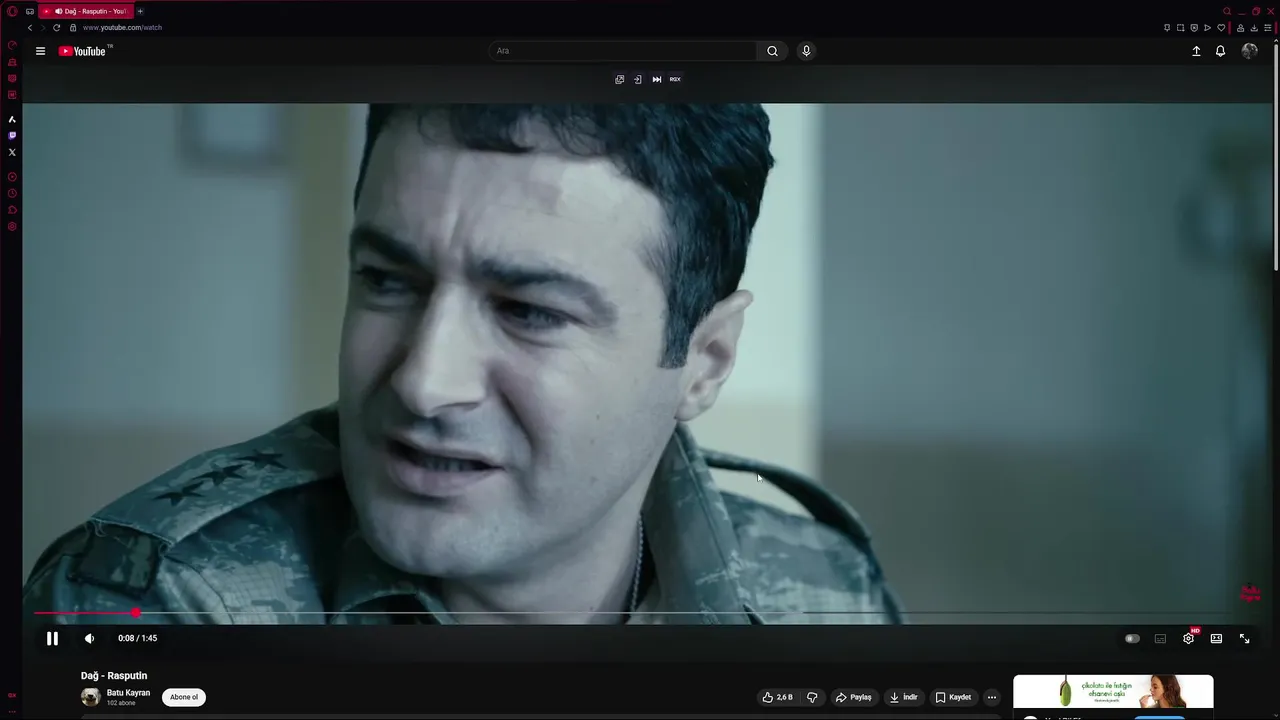Open player settings gear
1280x720 pixels.
tap(1188, 638)
